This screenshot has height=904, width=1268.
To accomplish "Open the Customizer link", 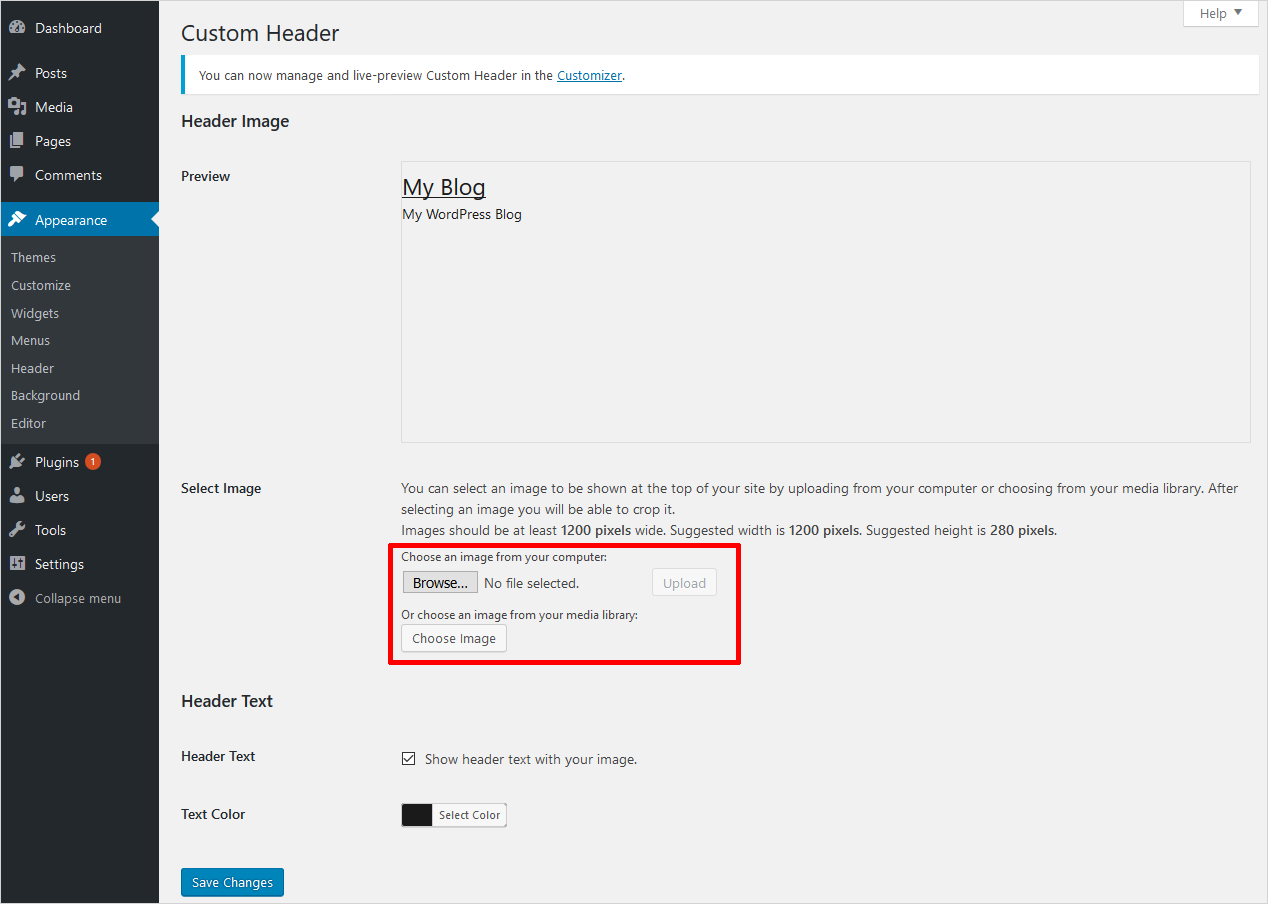I will click(589, 75).
